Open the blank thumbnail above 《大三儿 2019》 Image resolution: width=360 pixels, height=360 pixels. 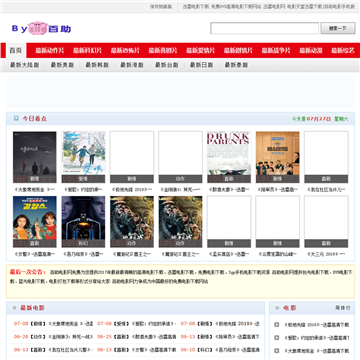[326, 222]
